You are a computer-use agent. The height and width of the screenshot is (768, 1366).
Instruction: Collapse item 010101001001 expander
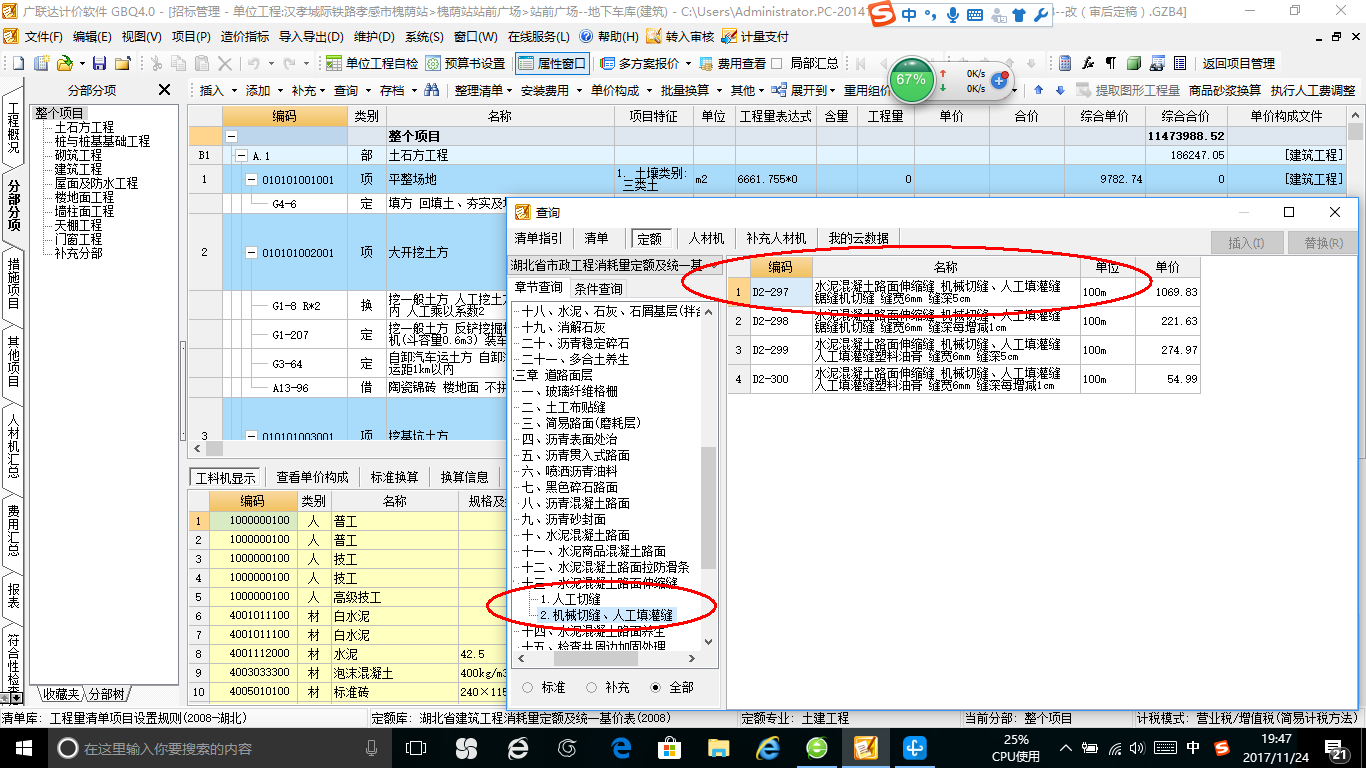(x=251, y=180)
